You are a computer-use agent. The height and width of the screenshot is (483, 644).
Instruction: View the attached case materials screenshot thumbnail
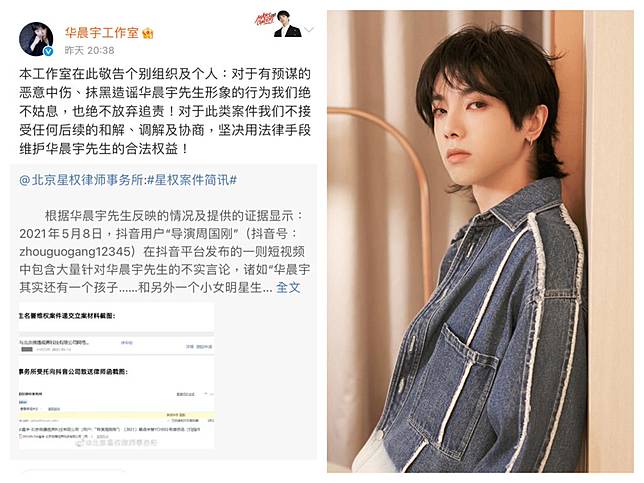pyautogui.click(x=117, y=376)
